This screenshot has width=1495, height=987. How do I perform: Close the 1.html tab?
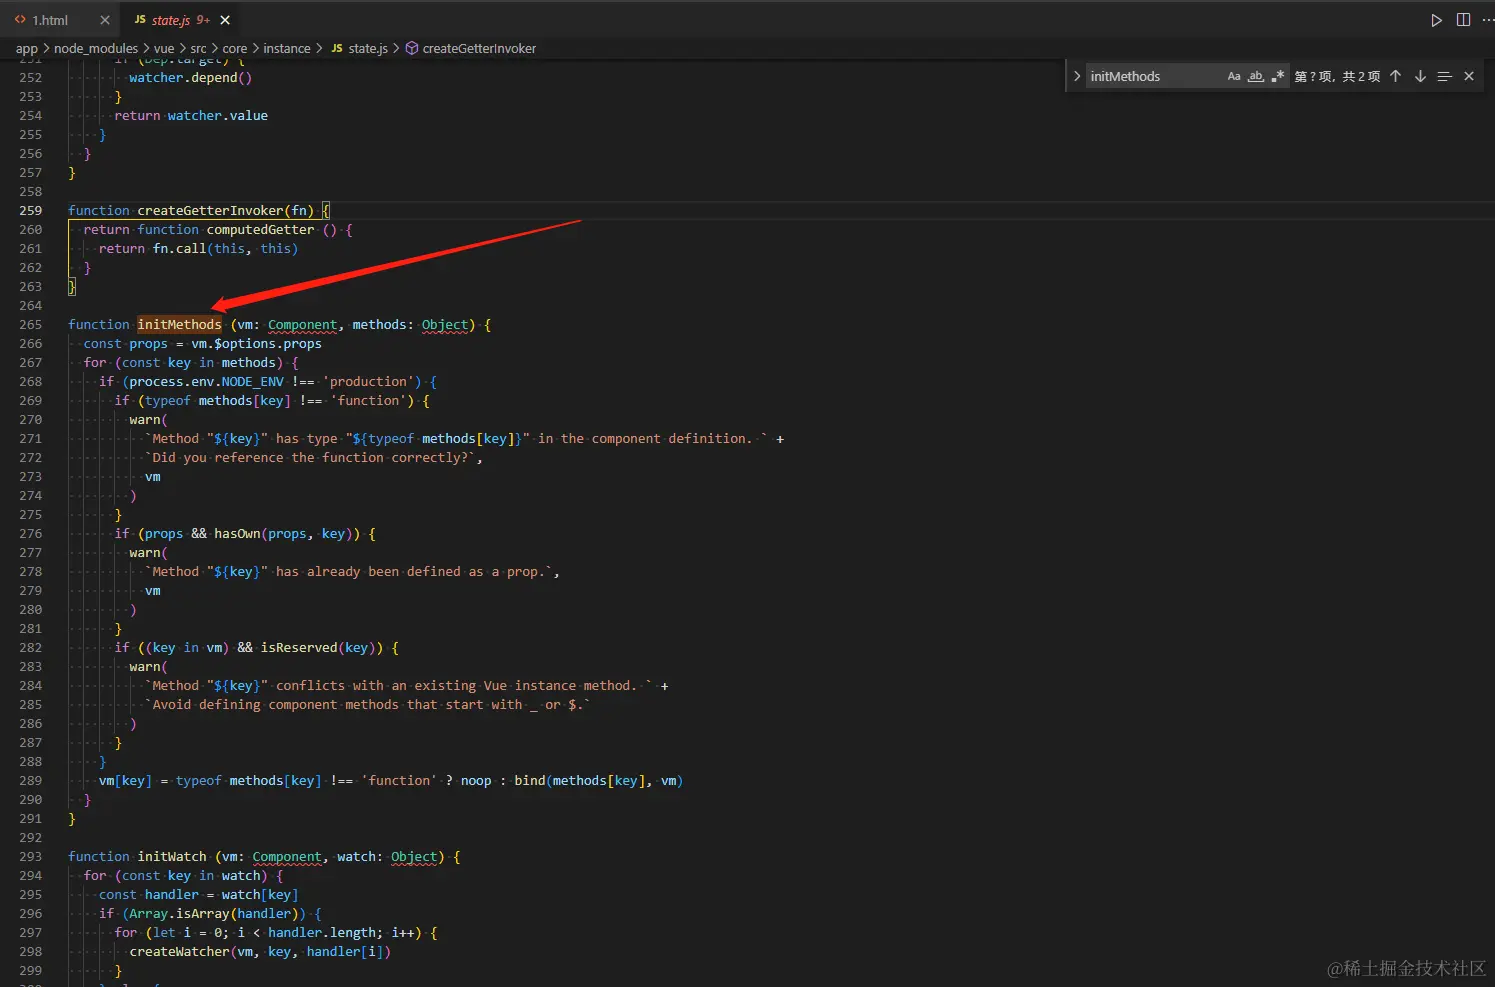(x=105, y=20)
